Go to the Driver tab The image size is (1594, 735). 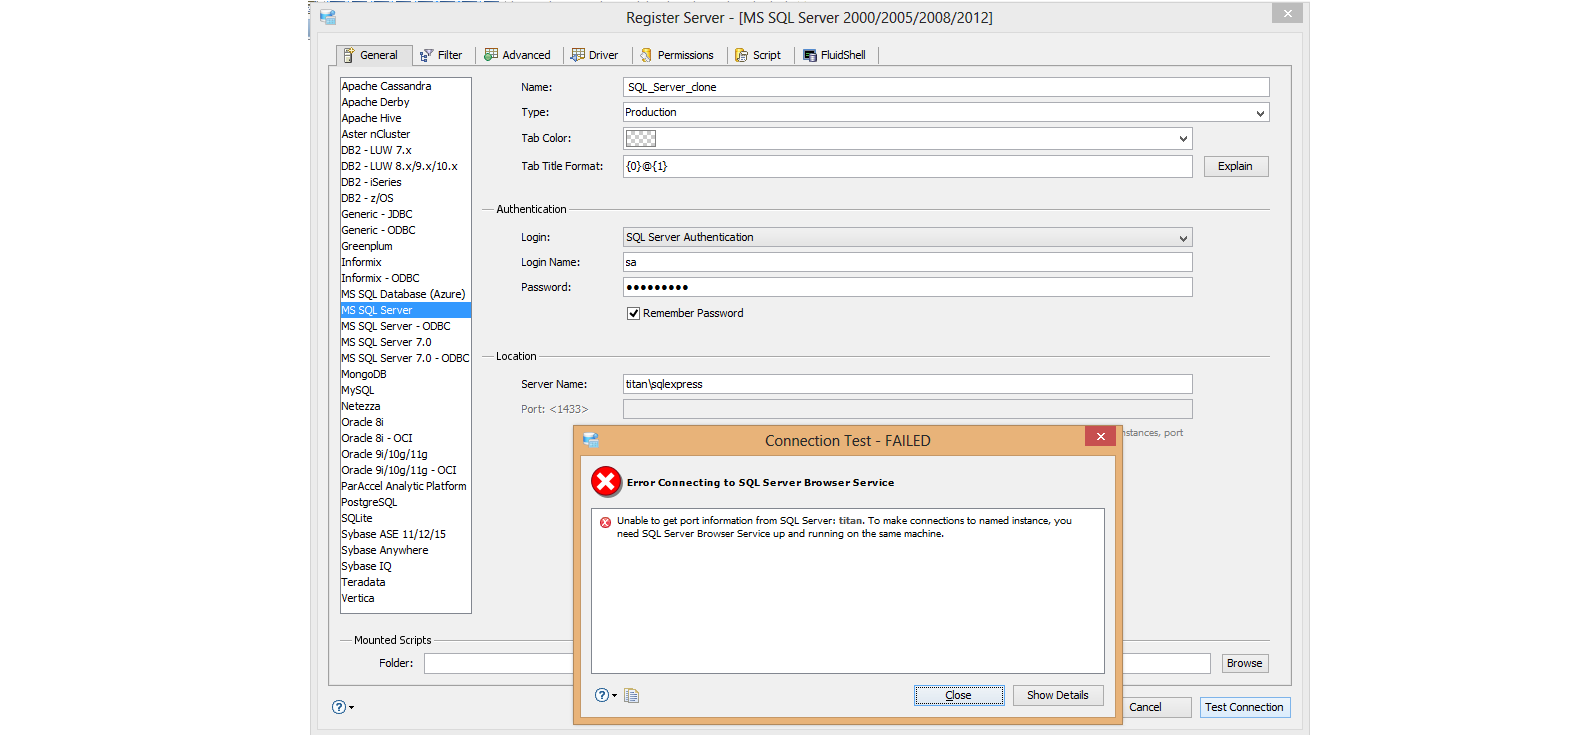(x=595, y=55)
